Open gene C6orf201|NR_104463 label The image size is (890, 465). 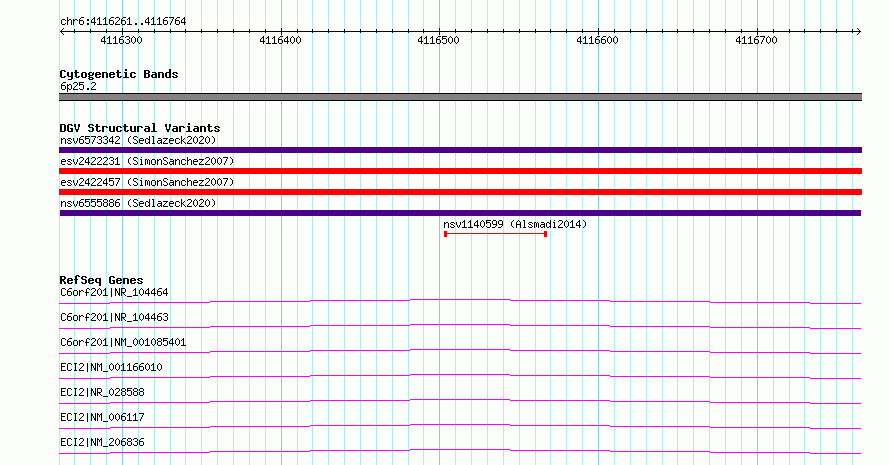coord(114,317)
